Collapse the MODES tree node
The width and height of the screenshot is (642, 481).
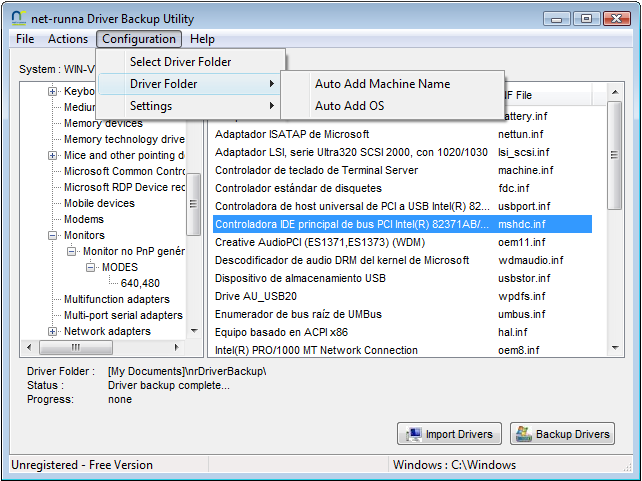click(90, 267)
